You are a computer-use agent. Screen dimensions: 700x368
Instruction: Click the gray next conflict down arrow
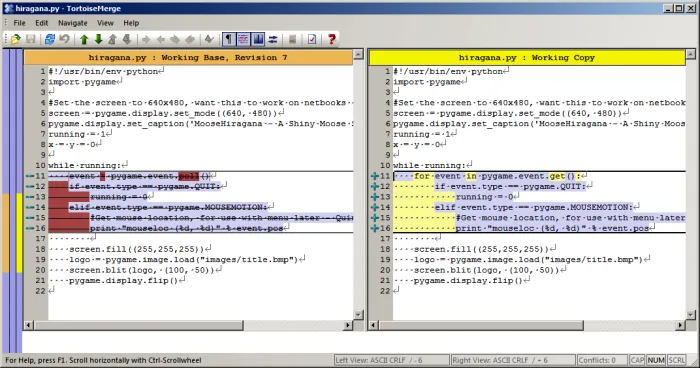(127, 39)
